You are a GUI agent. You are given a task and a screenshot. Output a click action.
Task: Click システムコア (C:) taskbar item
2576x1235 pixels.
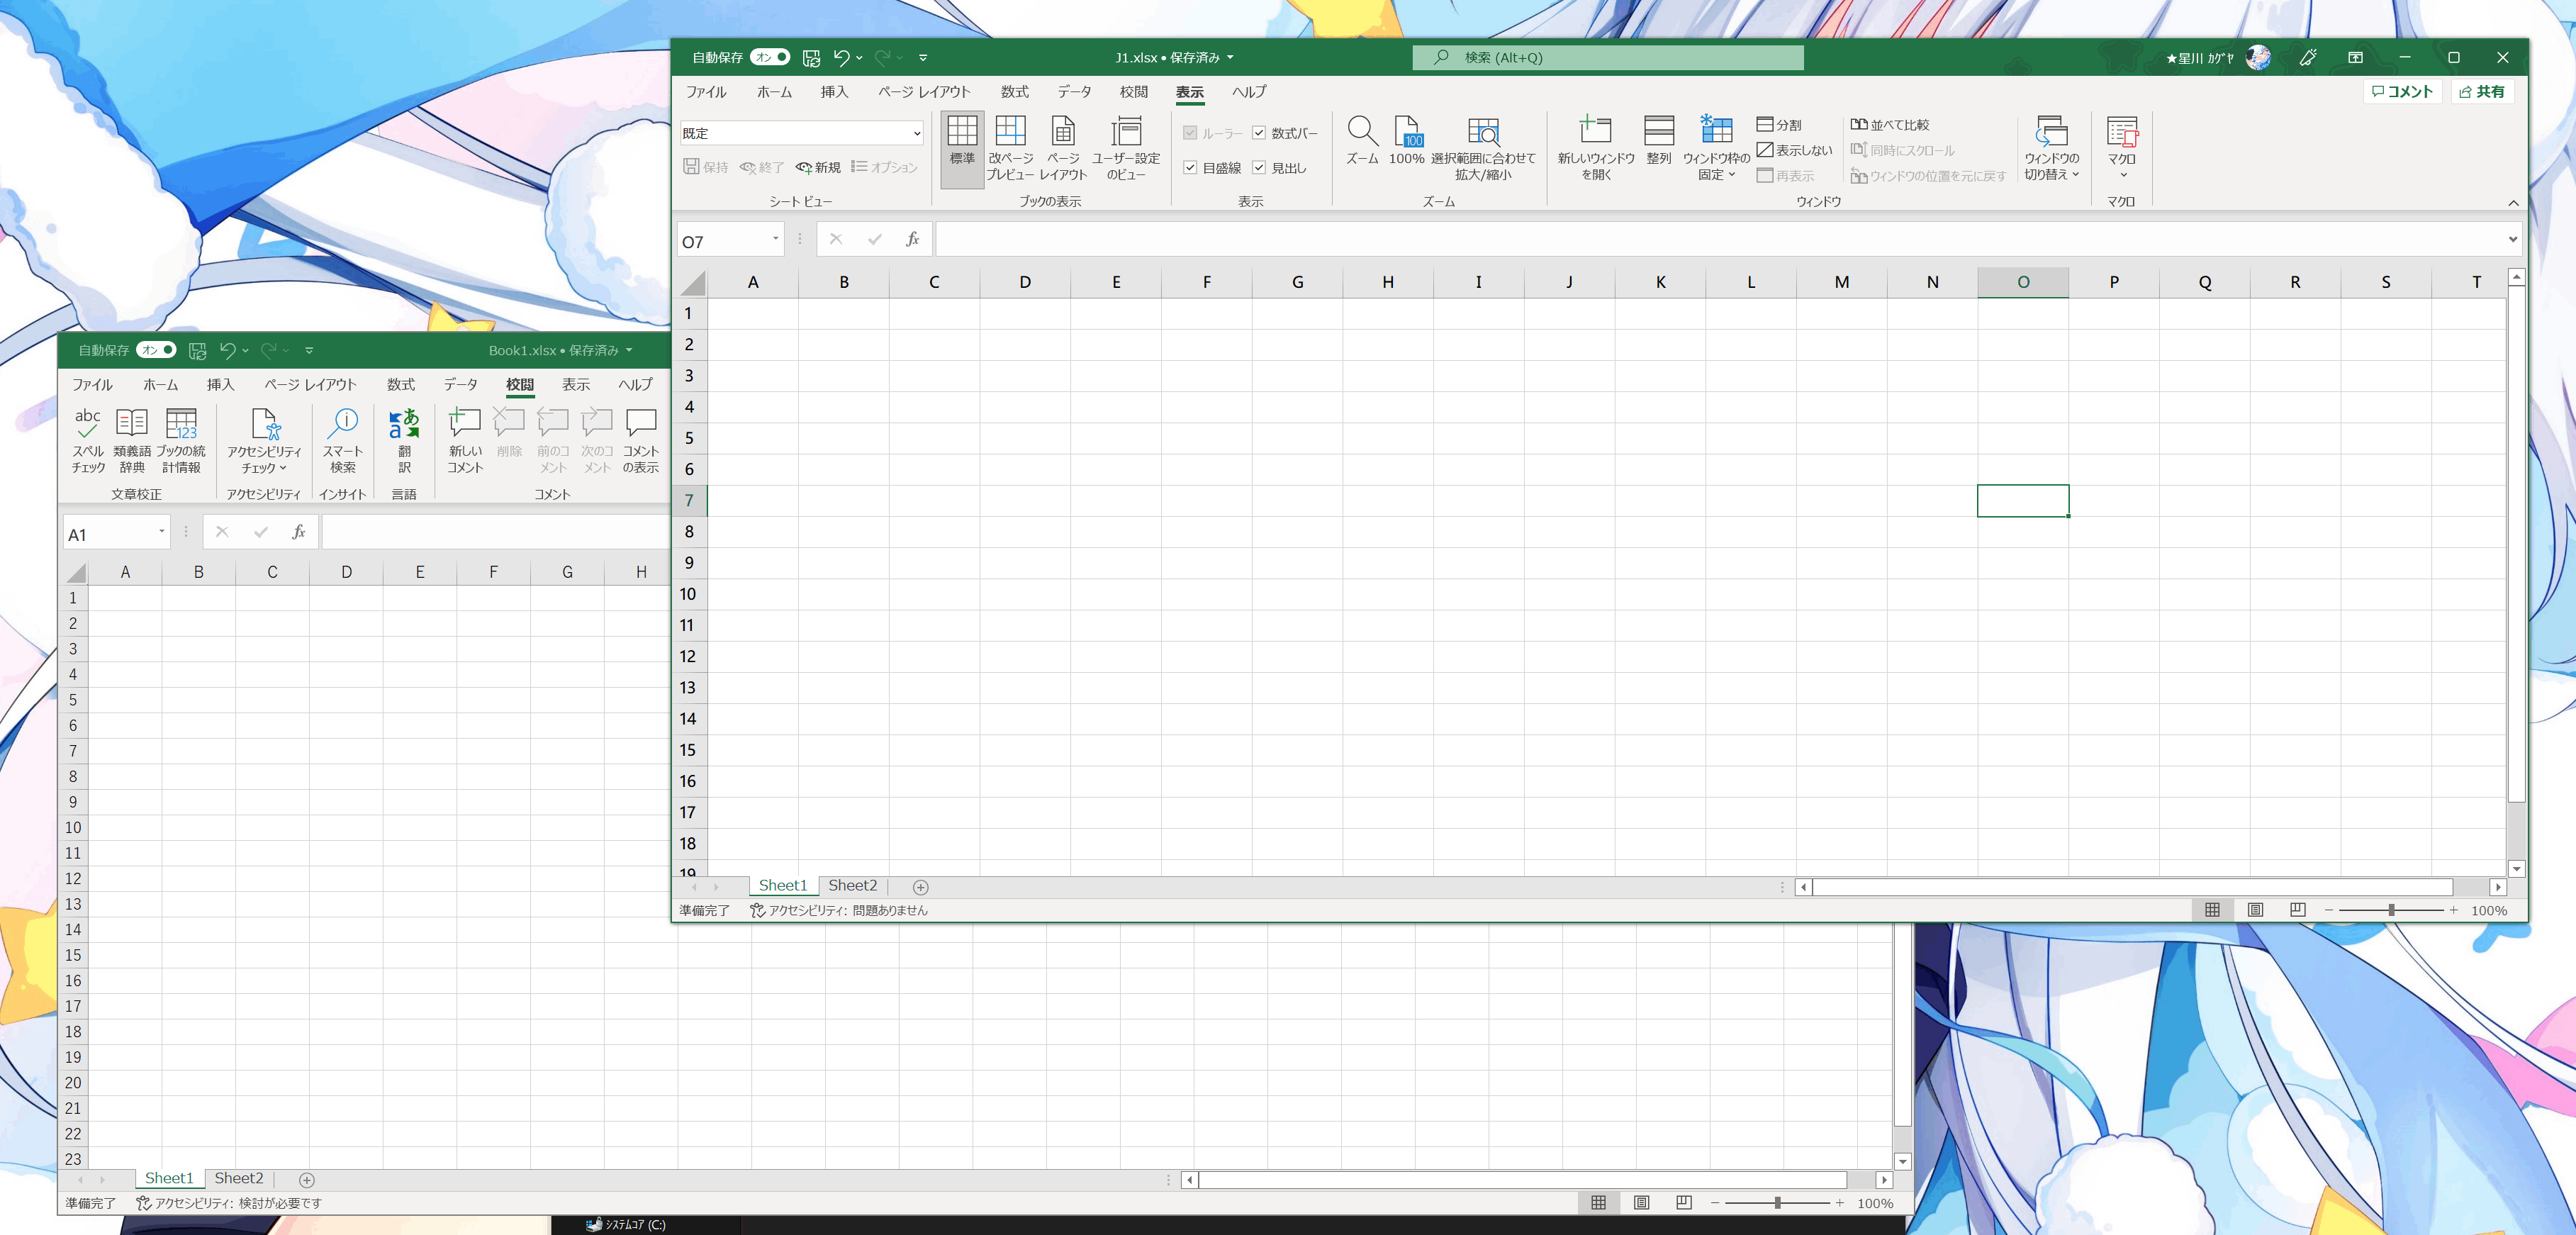point(626,1225)
